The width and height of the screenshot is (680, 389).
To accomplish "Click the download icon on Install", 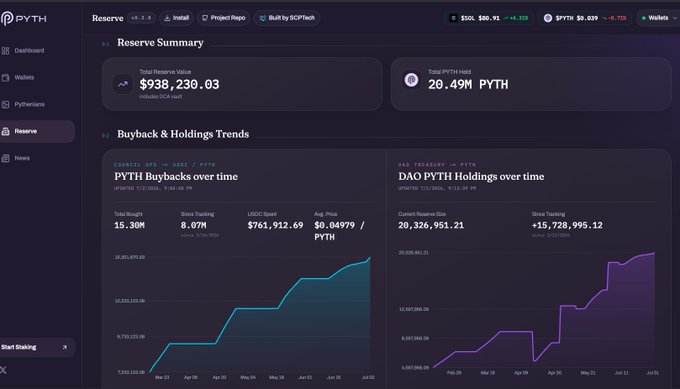I will point(167,18).
